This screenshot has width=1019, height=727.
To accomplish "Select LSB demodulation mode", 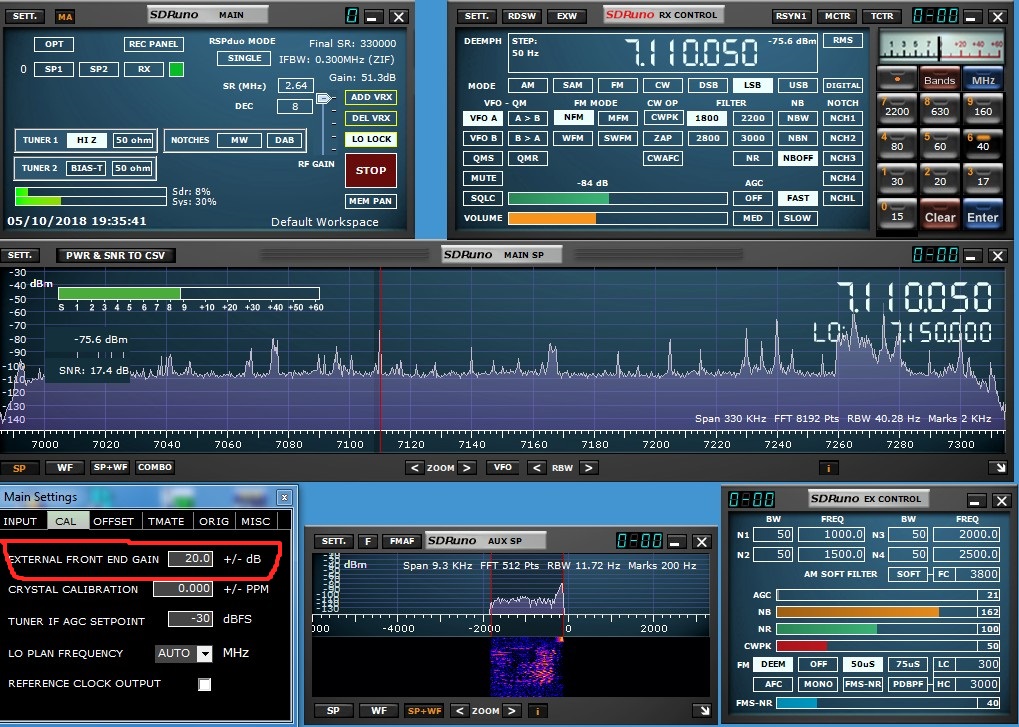I will click(x=753, y=85).
